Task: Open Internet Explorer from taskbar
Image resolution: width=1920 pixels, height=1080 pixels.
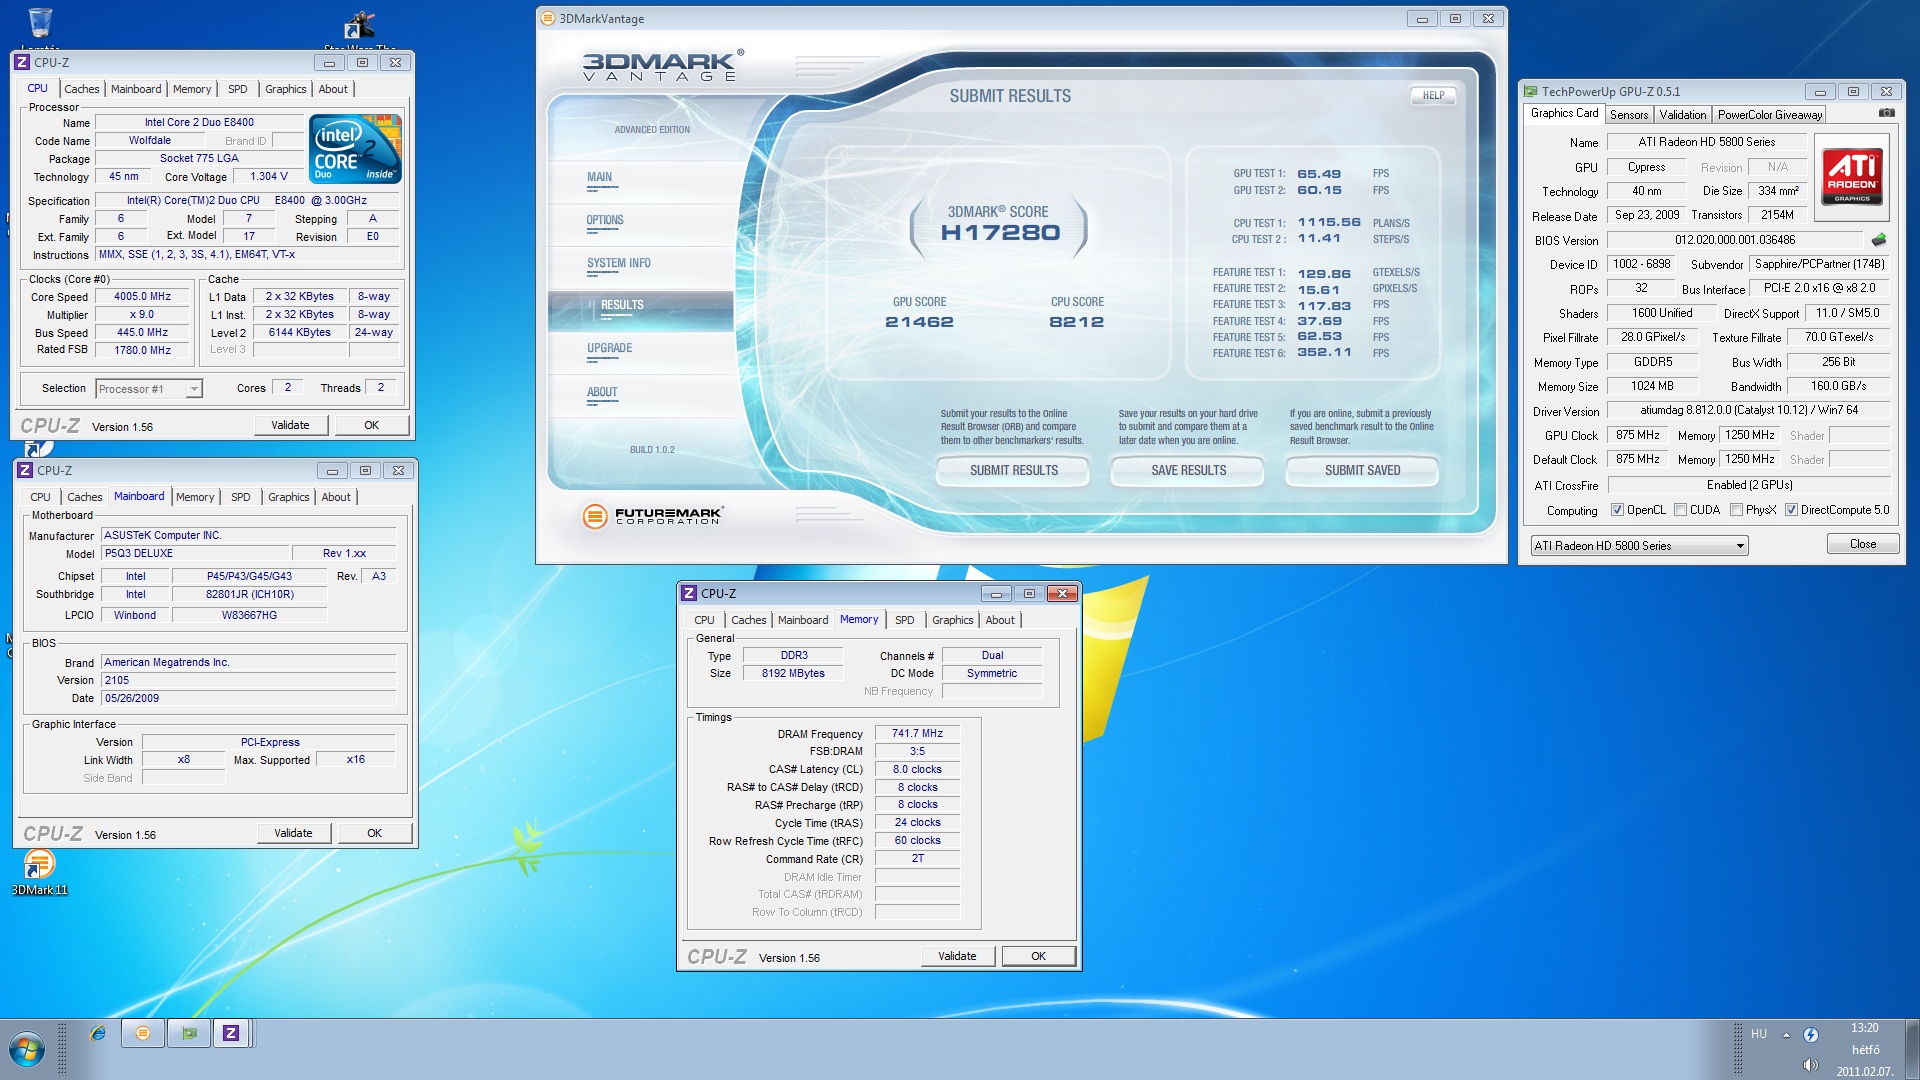Action: pyautogui.click(x=97, y=1033)
